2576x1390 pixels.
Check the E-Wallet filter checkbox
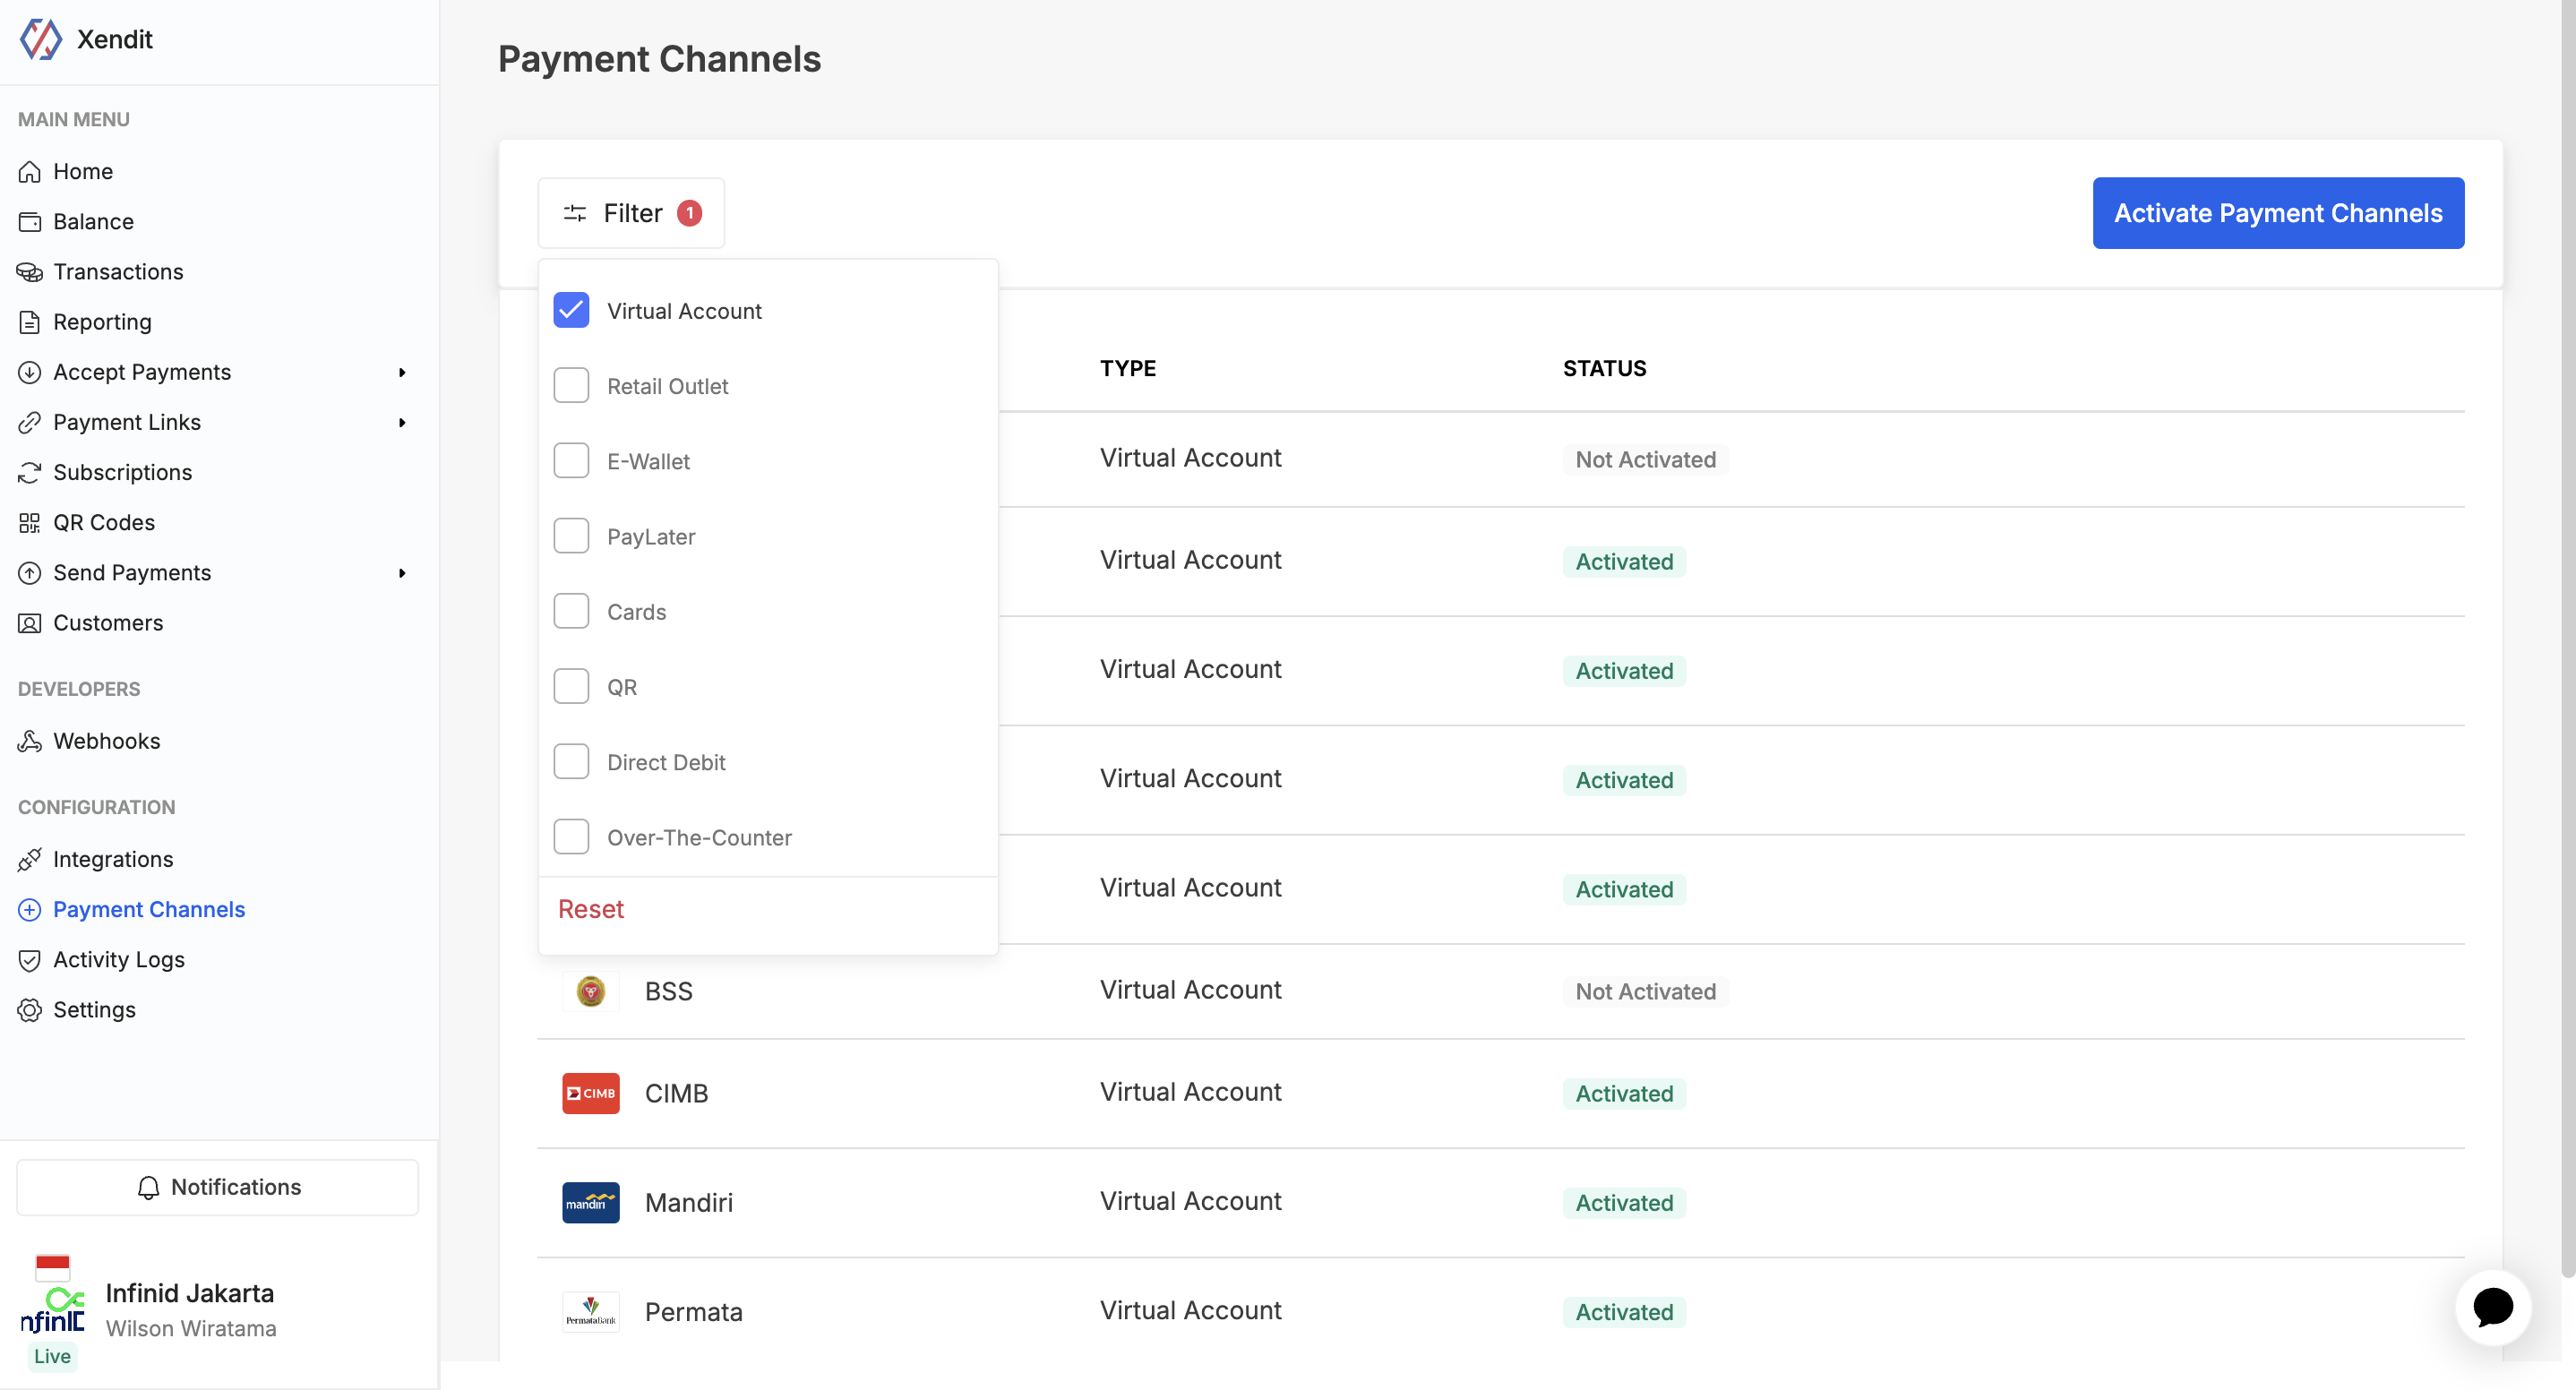click(571, 461)
